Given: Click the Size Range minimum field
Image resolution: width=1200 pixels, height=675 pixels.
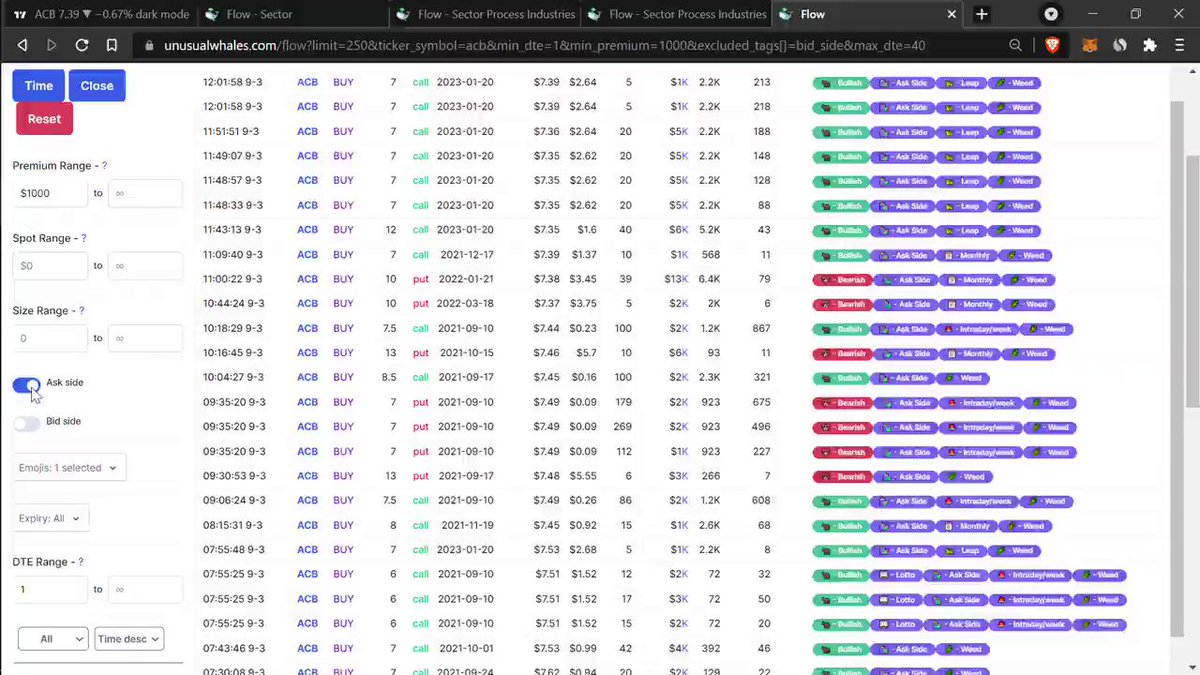Looking at the screenshot, I should pyautogui.click(x=50, y=338).
